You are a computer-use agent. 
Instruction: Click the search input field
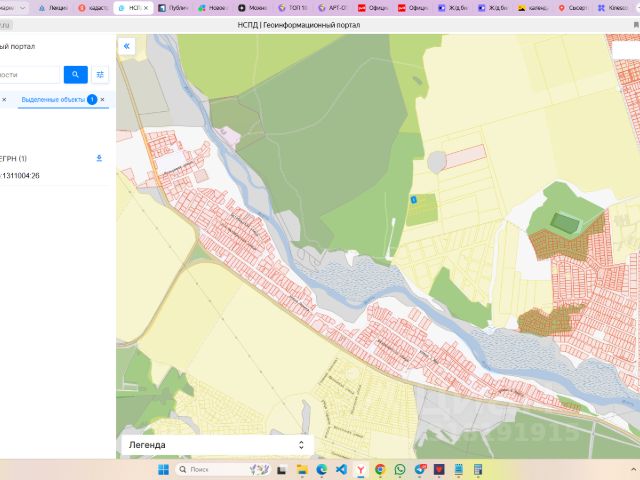(x=28, y=74)
